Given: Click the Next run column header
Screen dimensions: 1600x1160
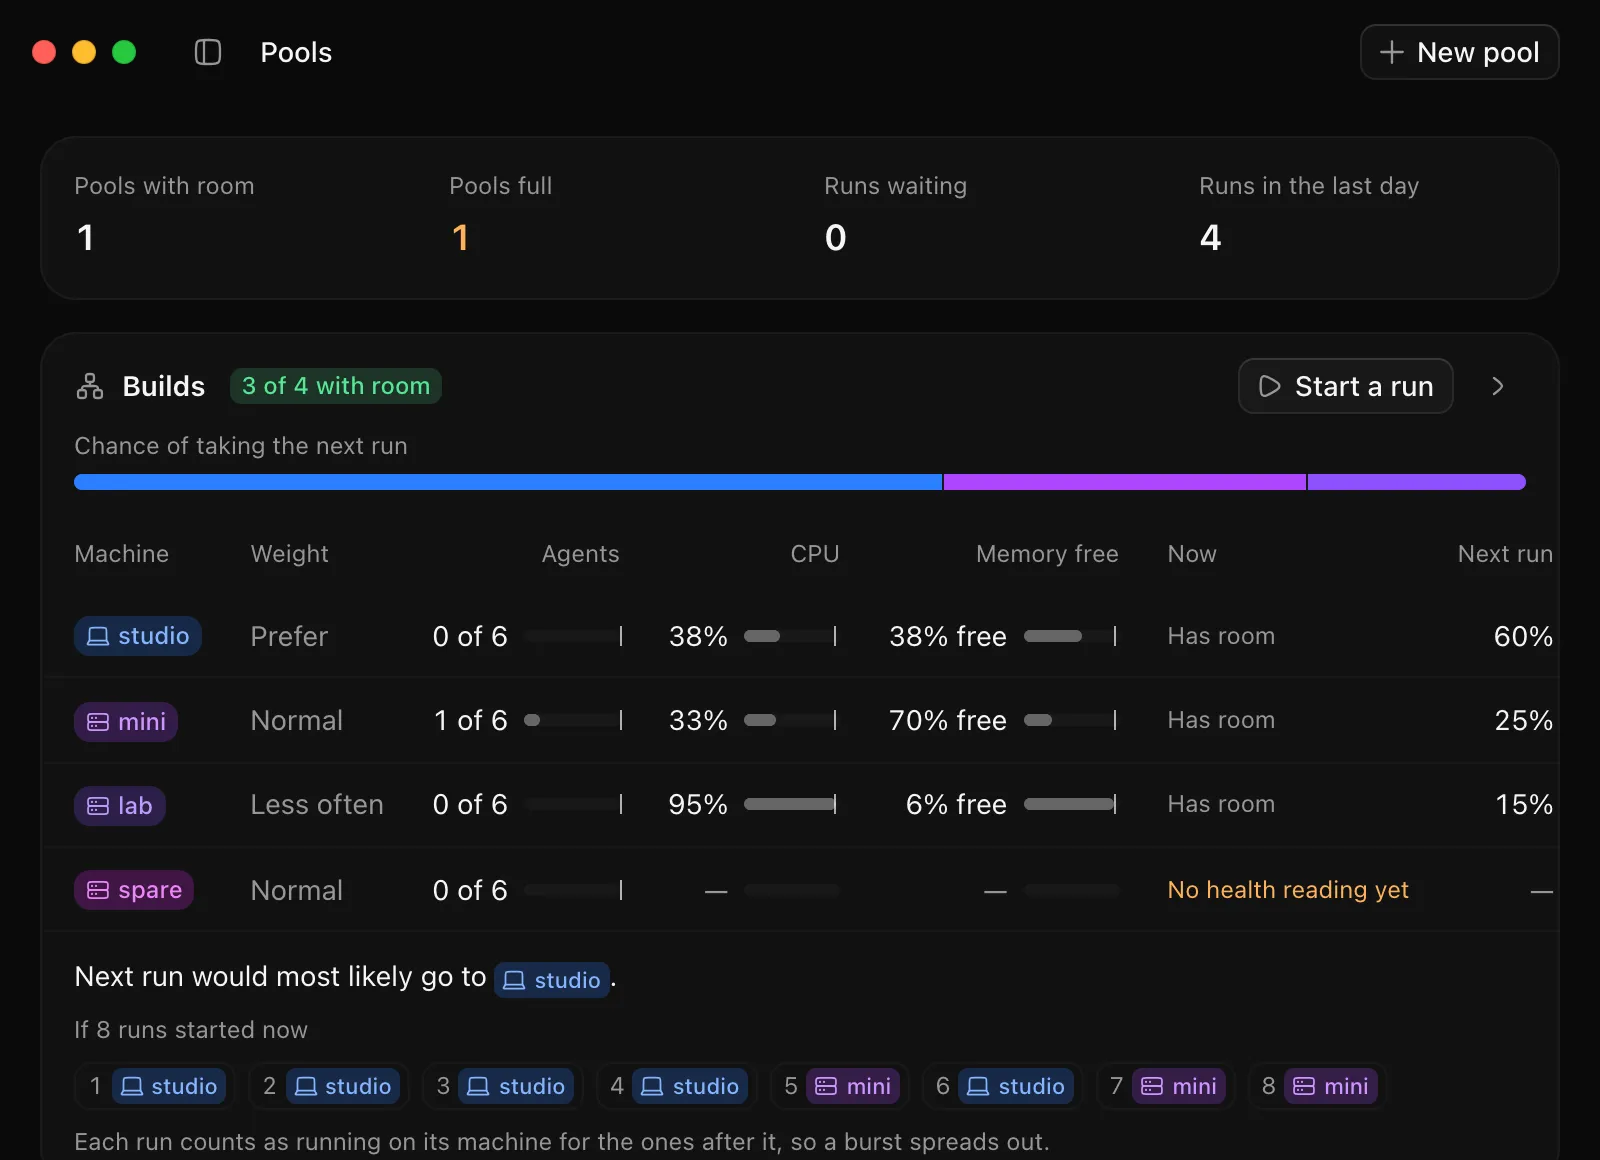Looking at the screenshot, I should (1505, 554).
